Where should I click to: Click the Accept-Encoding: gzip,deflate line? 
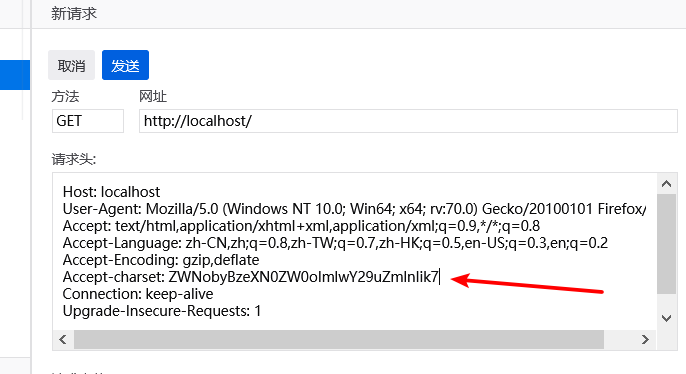point(161,260)
